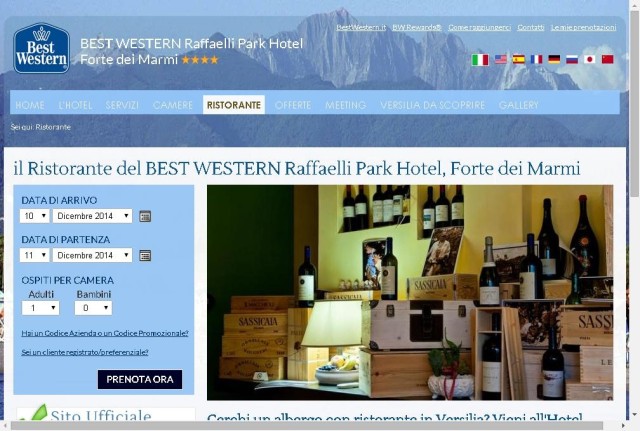Pick the Chinese flag language icon

607,59
